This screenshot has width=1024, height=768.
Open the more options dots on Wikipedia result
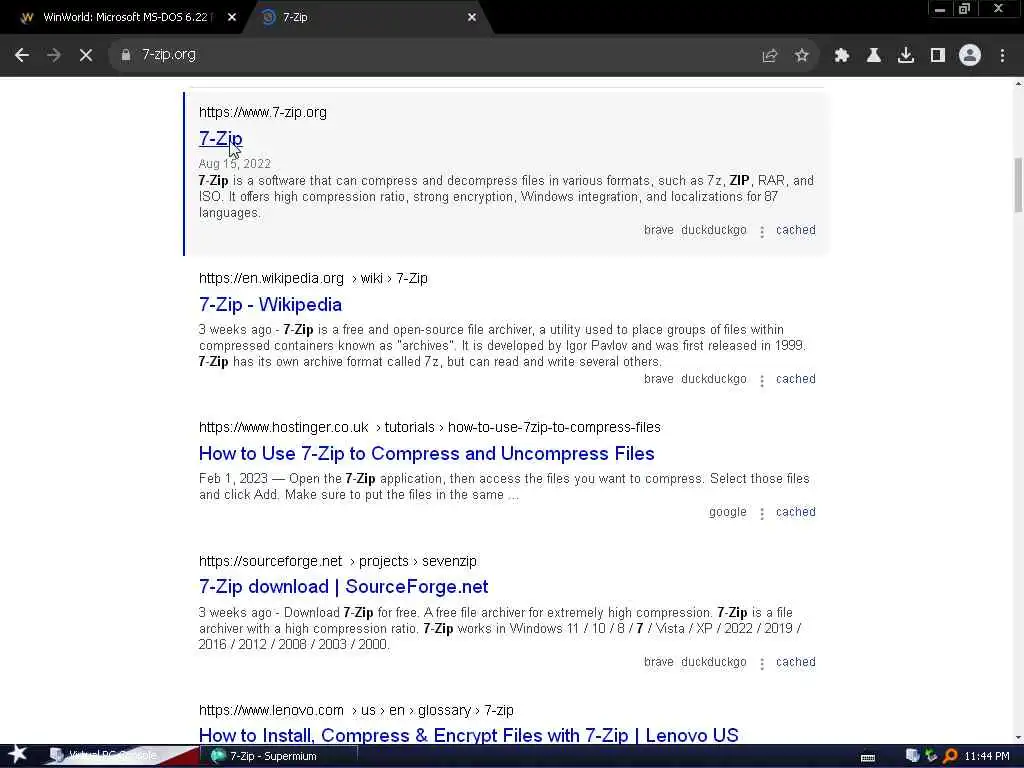[761, 381]
